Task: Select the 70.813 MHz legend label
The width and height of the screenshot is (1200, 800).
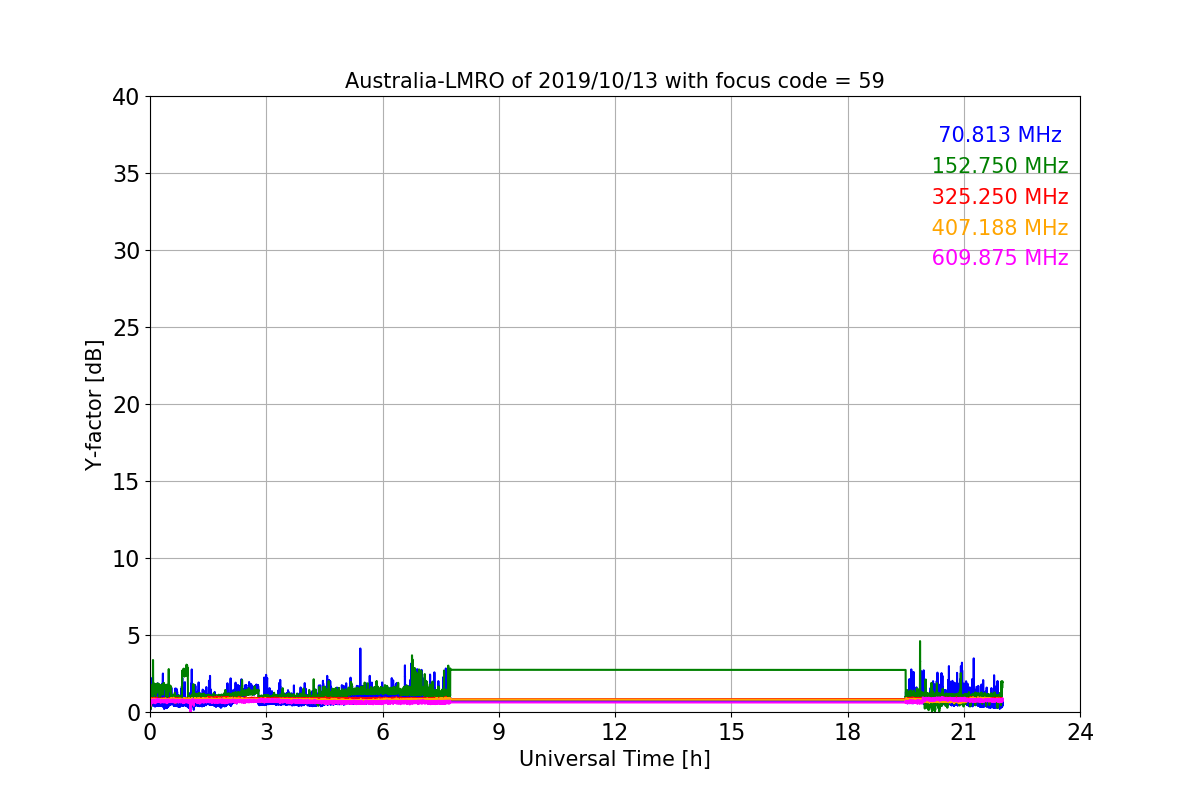Action: click(x=1000, y=135)
